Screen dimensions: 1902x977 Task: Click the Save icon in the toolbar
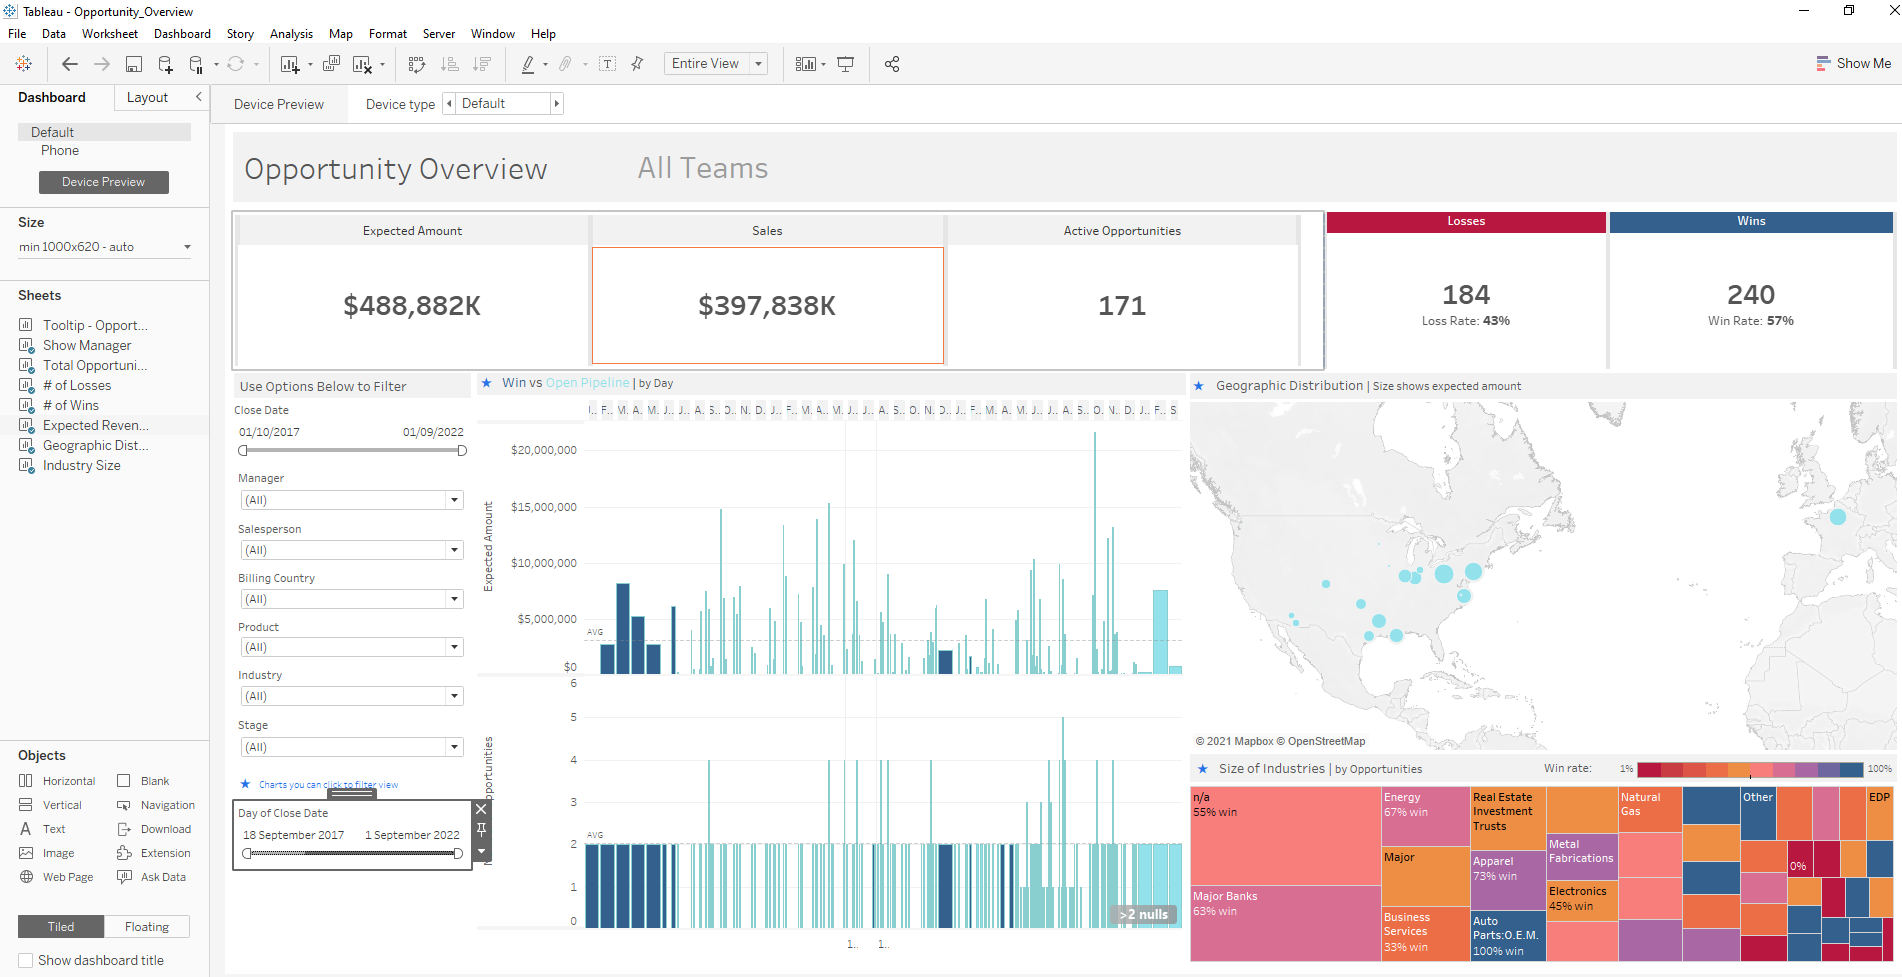133,64
